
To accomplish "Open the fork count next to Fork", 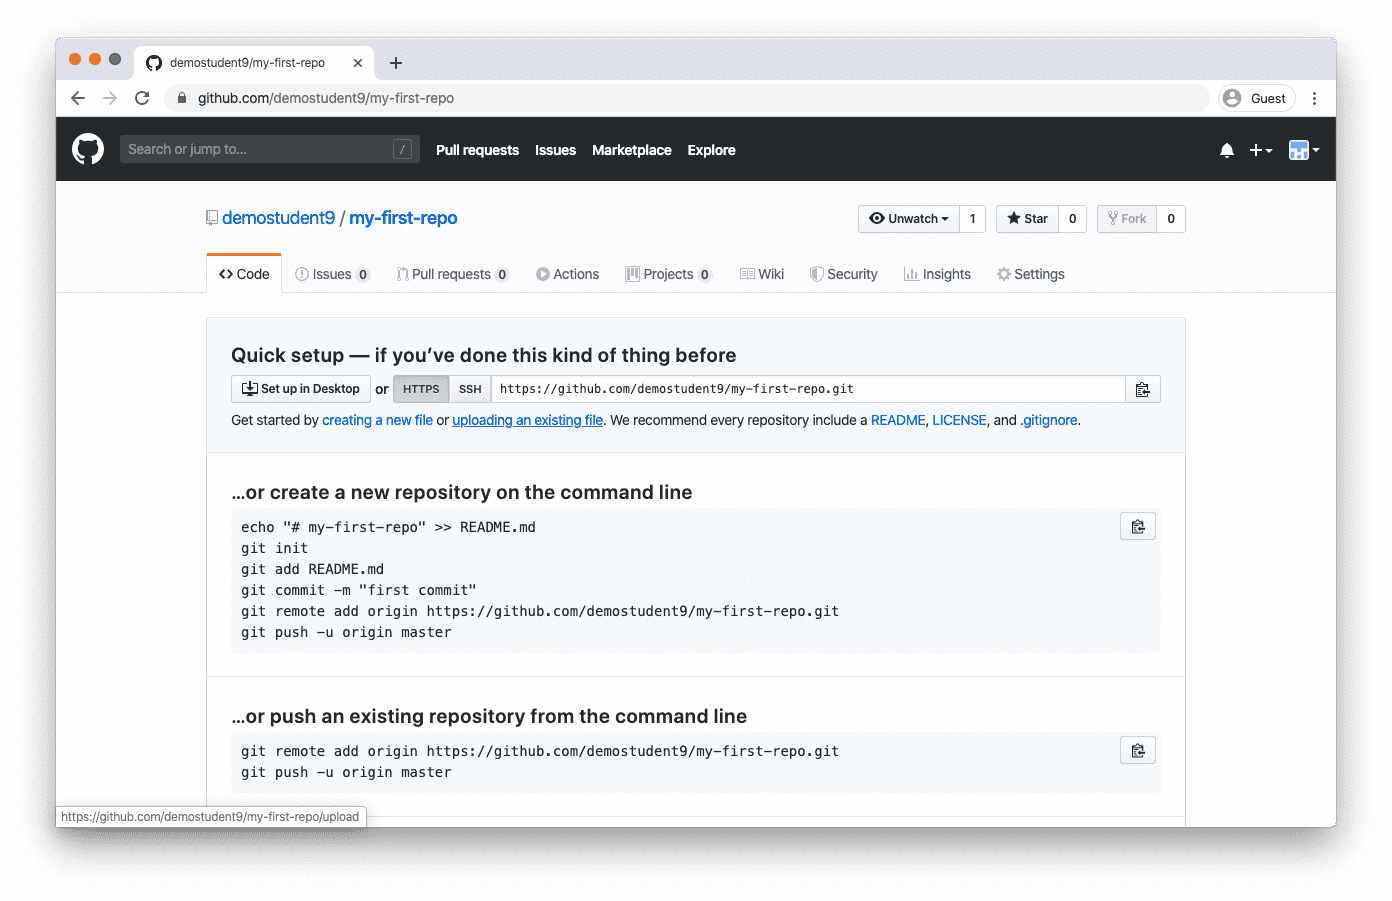I will tap(1171, 219).
